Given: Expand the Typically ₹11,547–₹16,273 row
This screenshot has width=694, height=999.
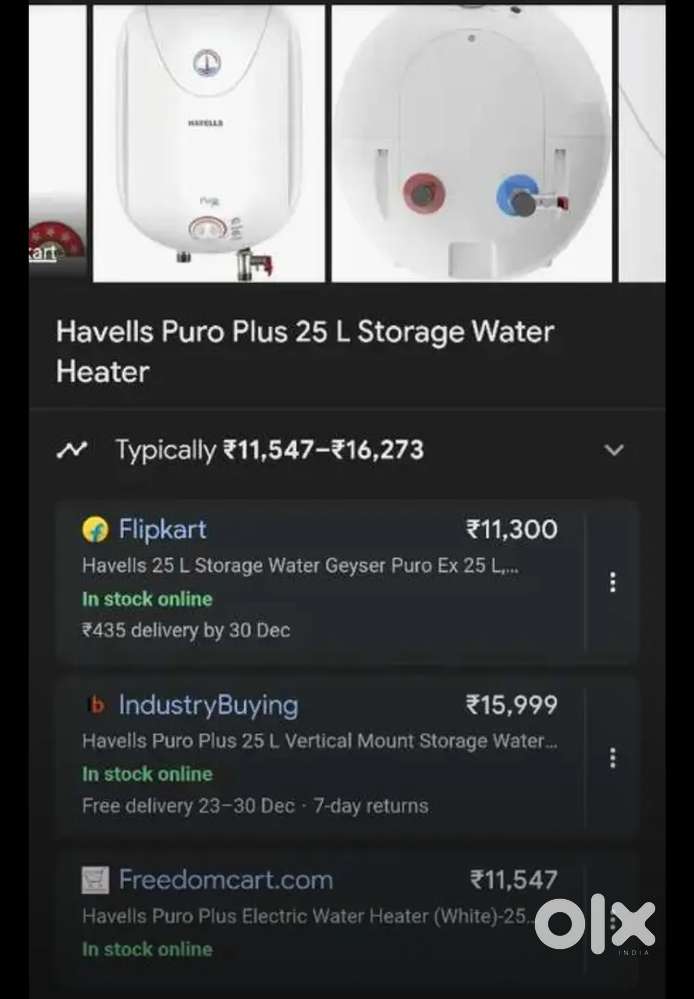Looking at the screenshot, I should [x=270, y=450].
